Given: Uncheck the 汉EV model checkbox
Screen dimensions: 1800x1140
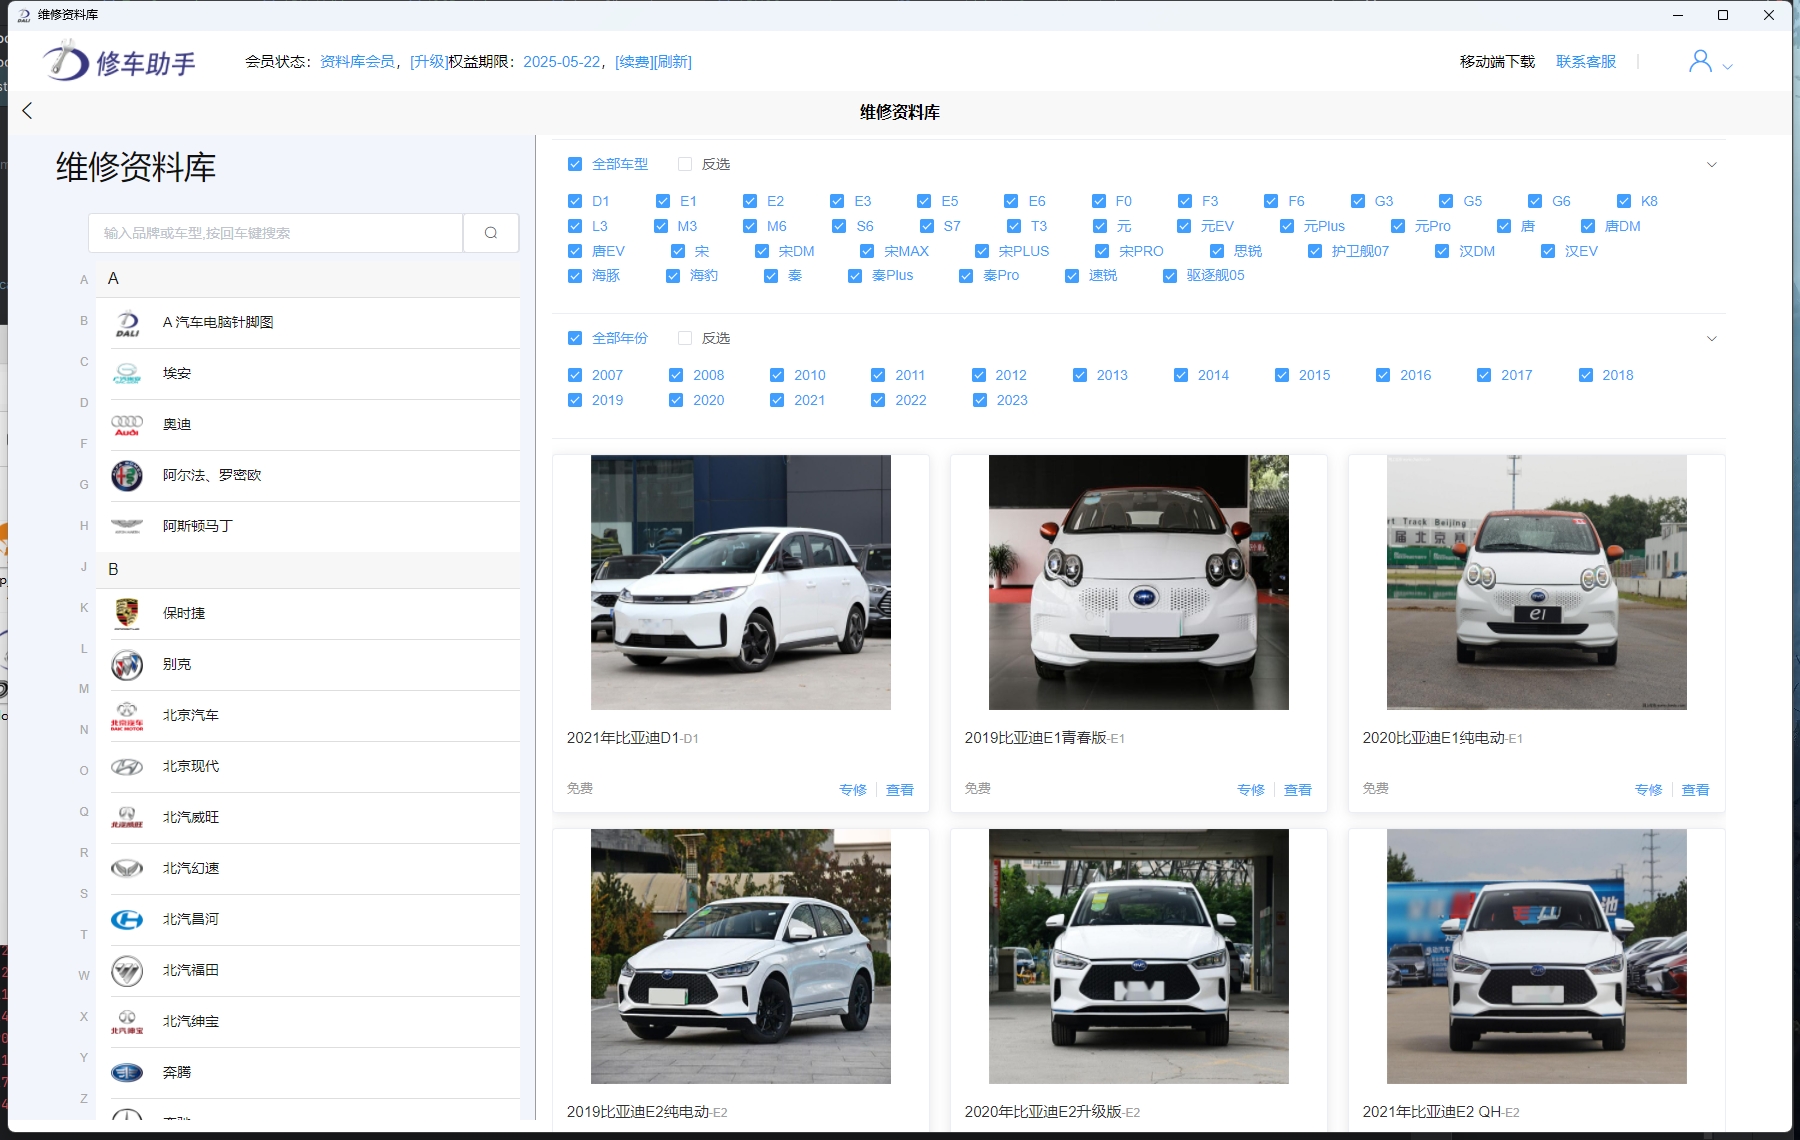Looking at the screenshot, I should tap(1548, 251).
